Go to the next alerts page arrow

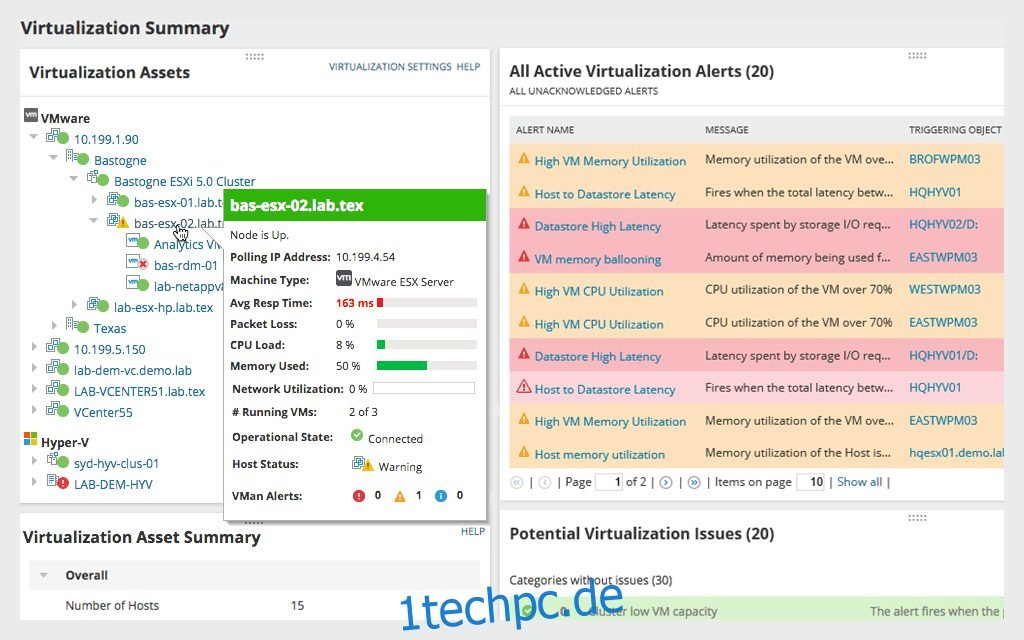coord(665,483)
